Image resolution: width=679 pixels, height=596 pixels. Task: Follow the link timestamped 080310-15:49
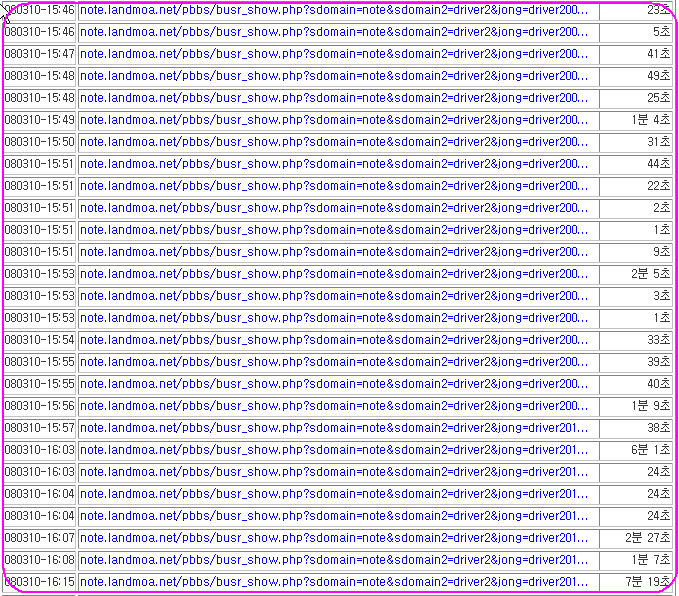334,120
